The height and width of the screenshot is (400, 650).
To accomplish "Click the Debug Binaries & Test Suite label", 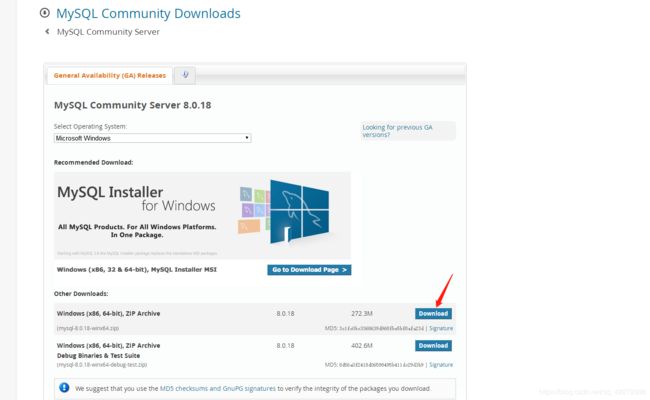I will [x=99, y=356].
